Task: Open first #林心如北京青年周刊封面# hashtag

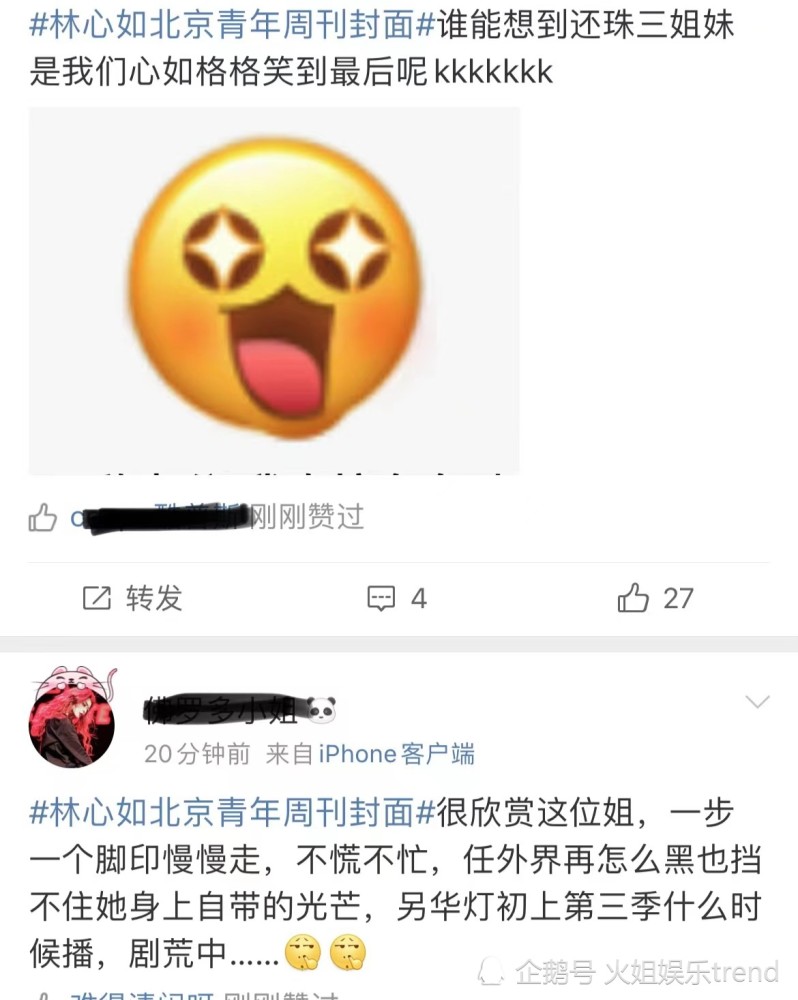Action: 233,26
